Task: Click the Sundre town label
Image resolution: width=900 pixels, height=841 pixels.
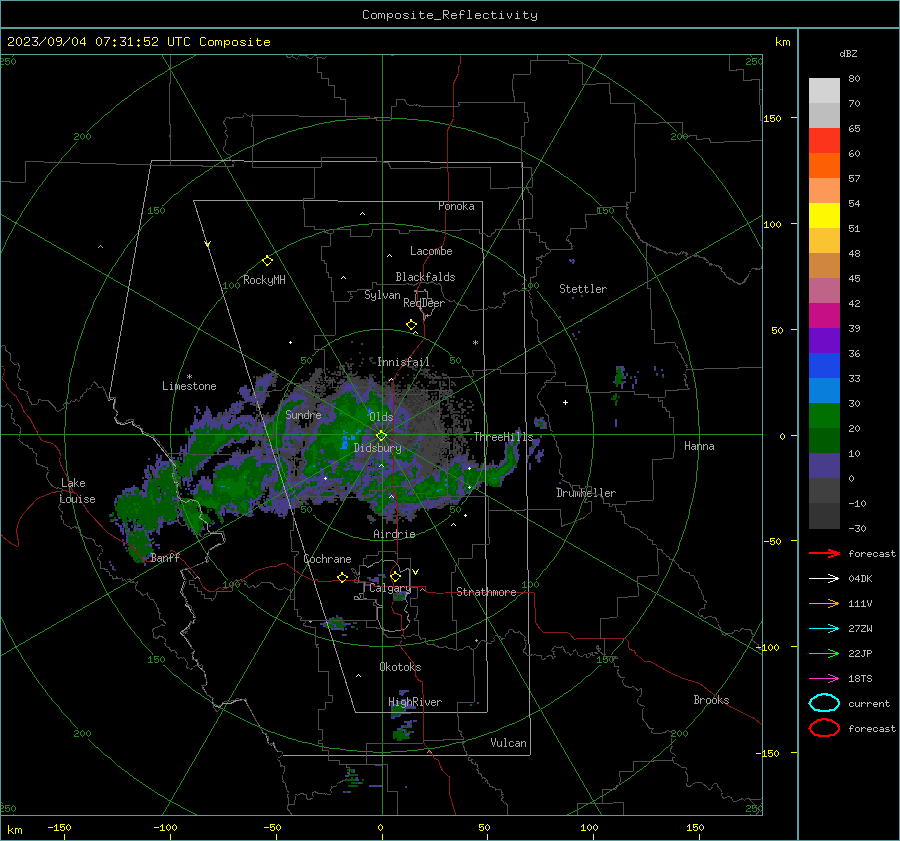Action: tap(303, 414)
